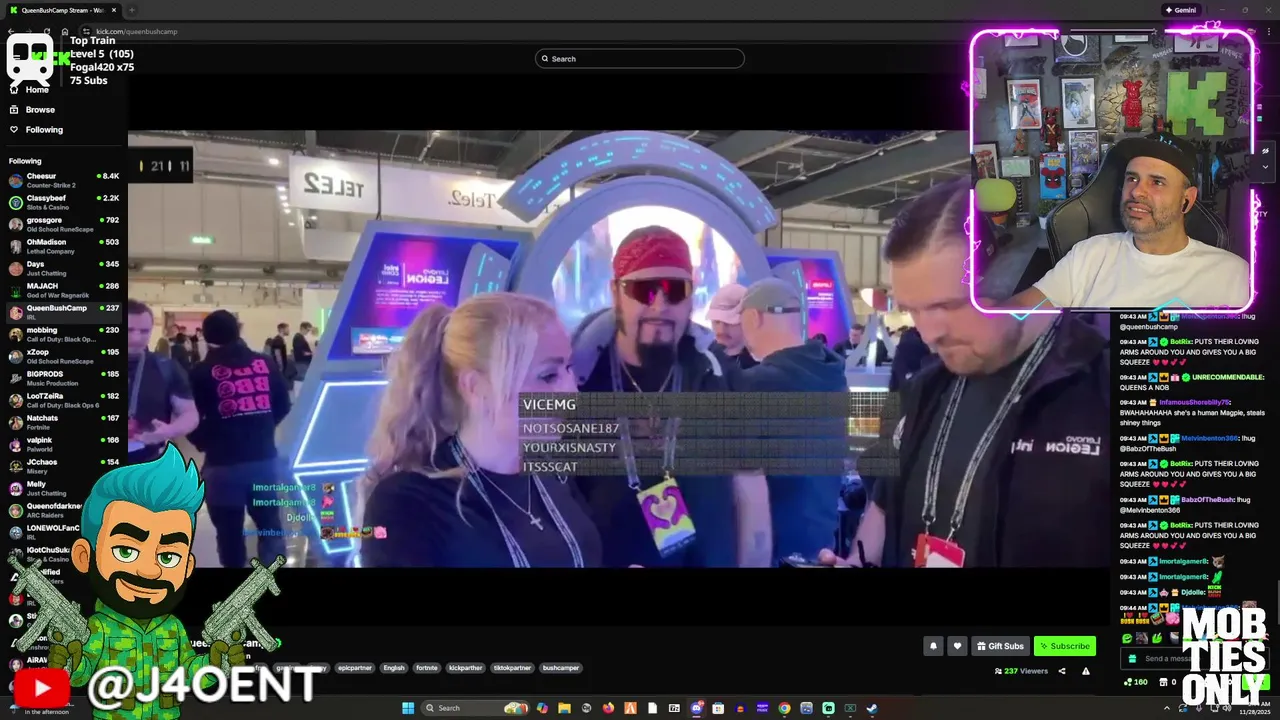Click the heart follow icon

click(x=957, y=646)
